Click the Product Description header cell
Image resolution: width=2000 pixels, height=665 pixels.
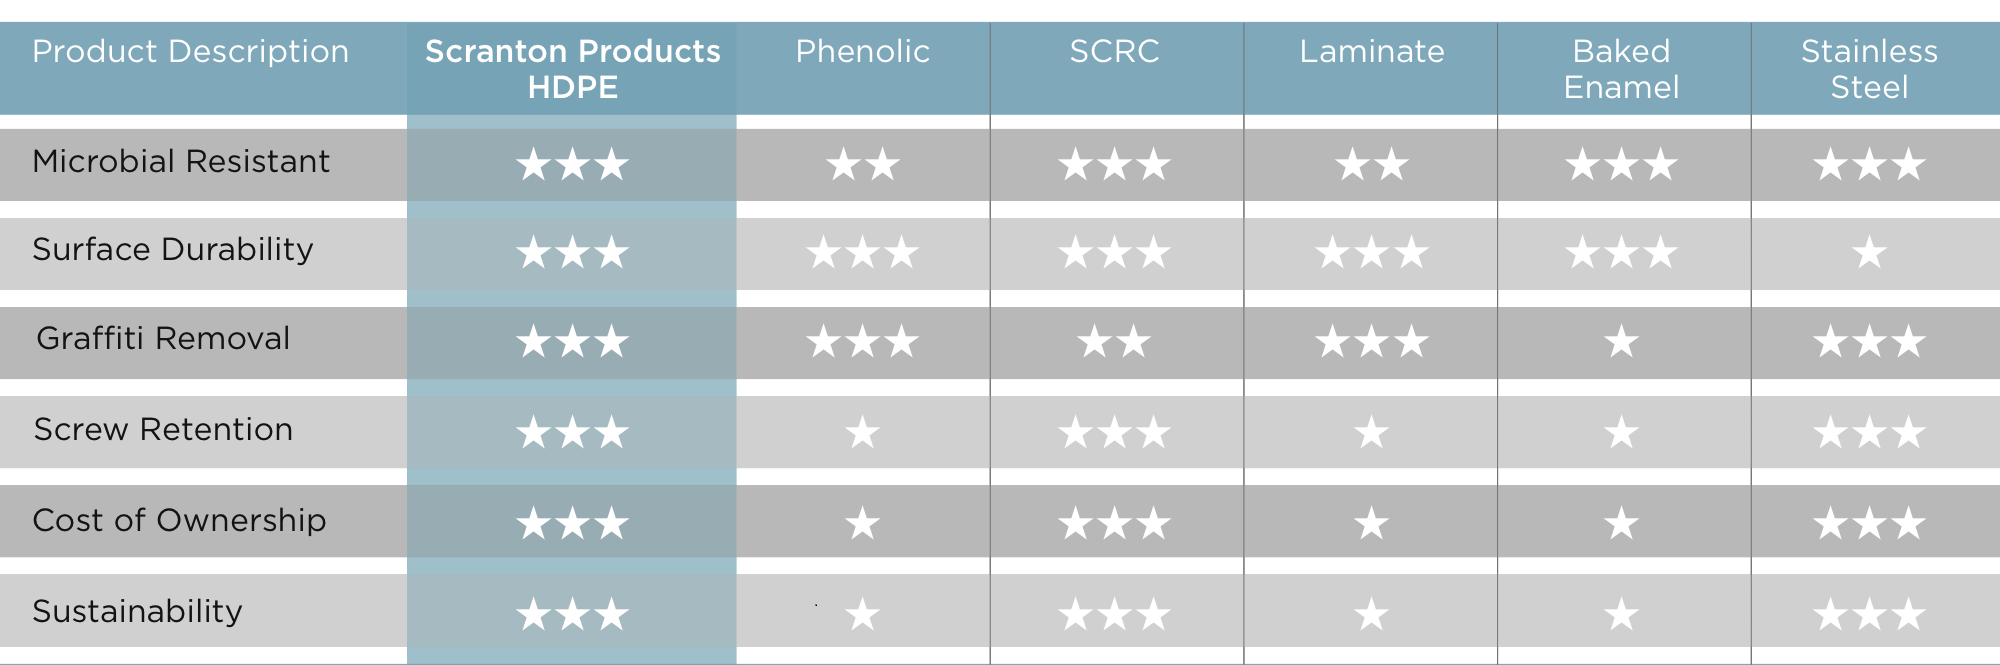pyautogui.click(x=190, y=51)
